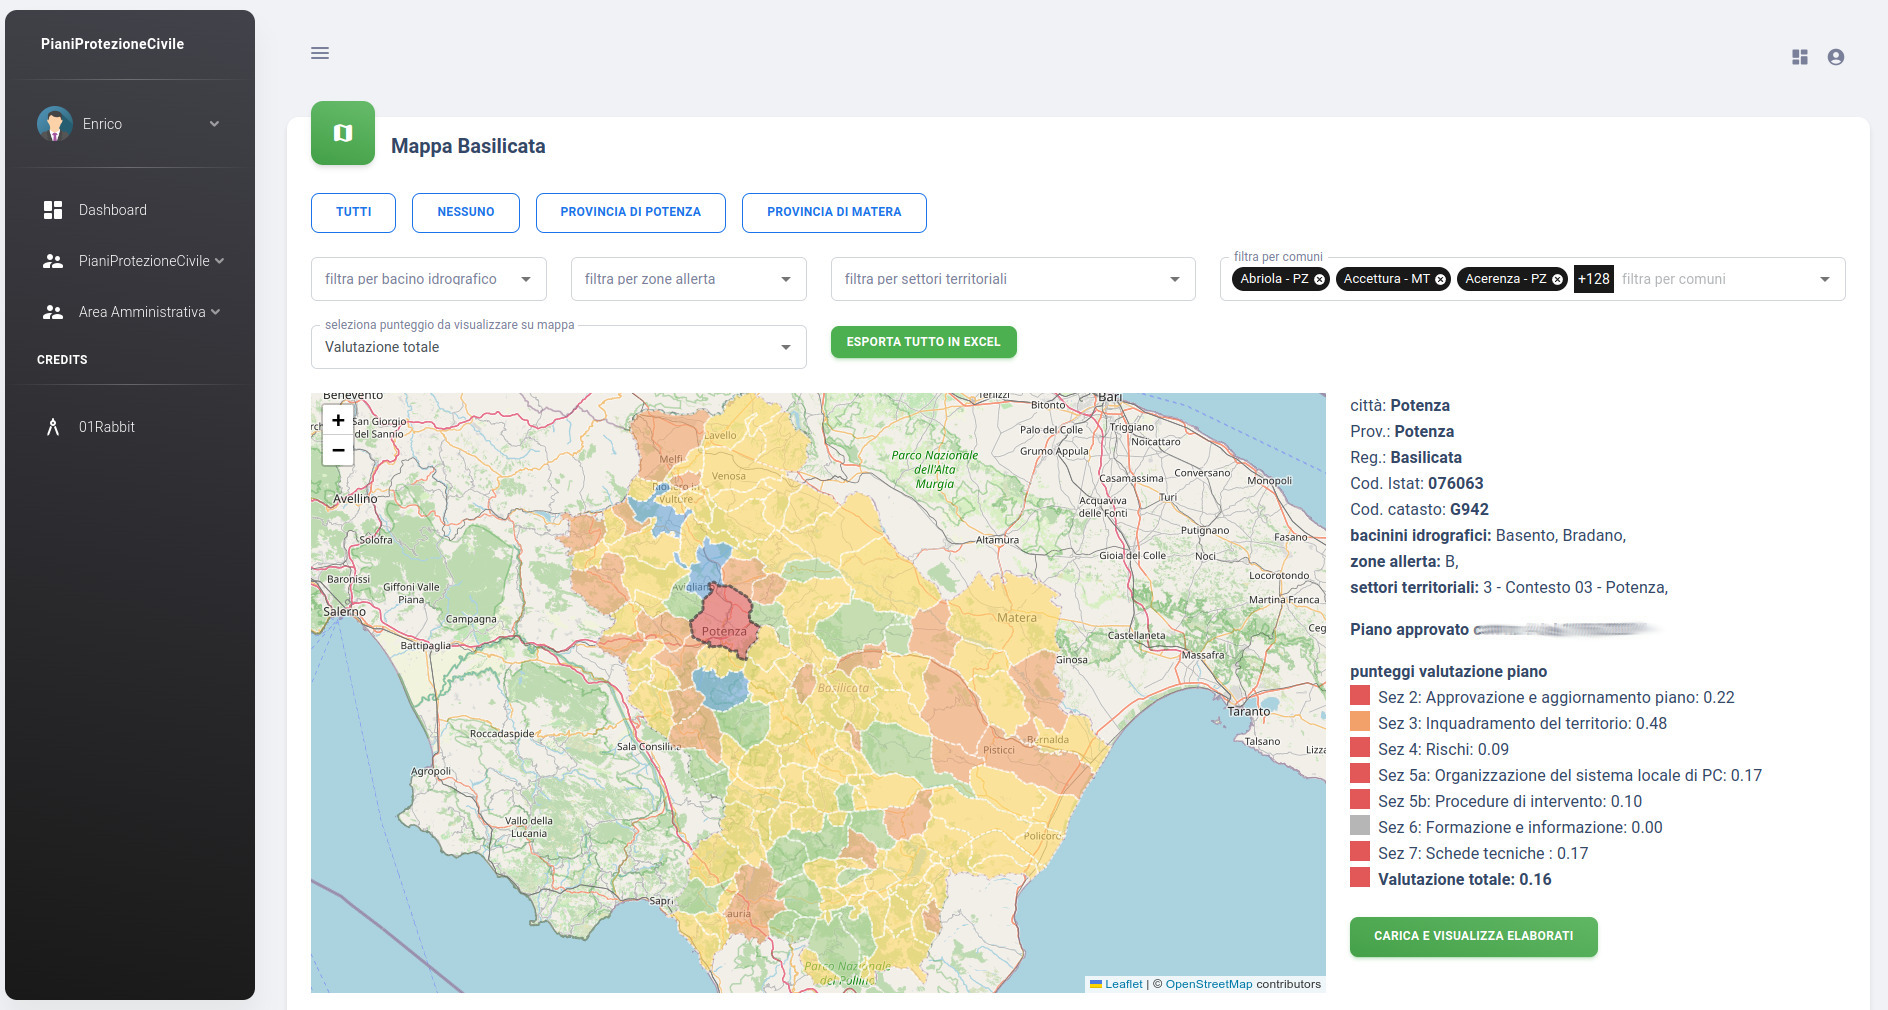Click the green map icon beside Mappa Basilicata
This screenshot has width=1888, height=1010.
(343, 133)
